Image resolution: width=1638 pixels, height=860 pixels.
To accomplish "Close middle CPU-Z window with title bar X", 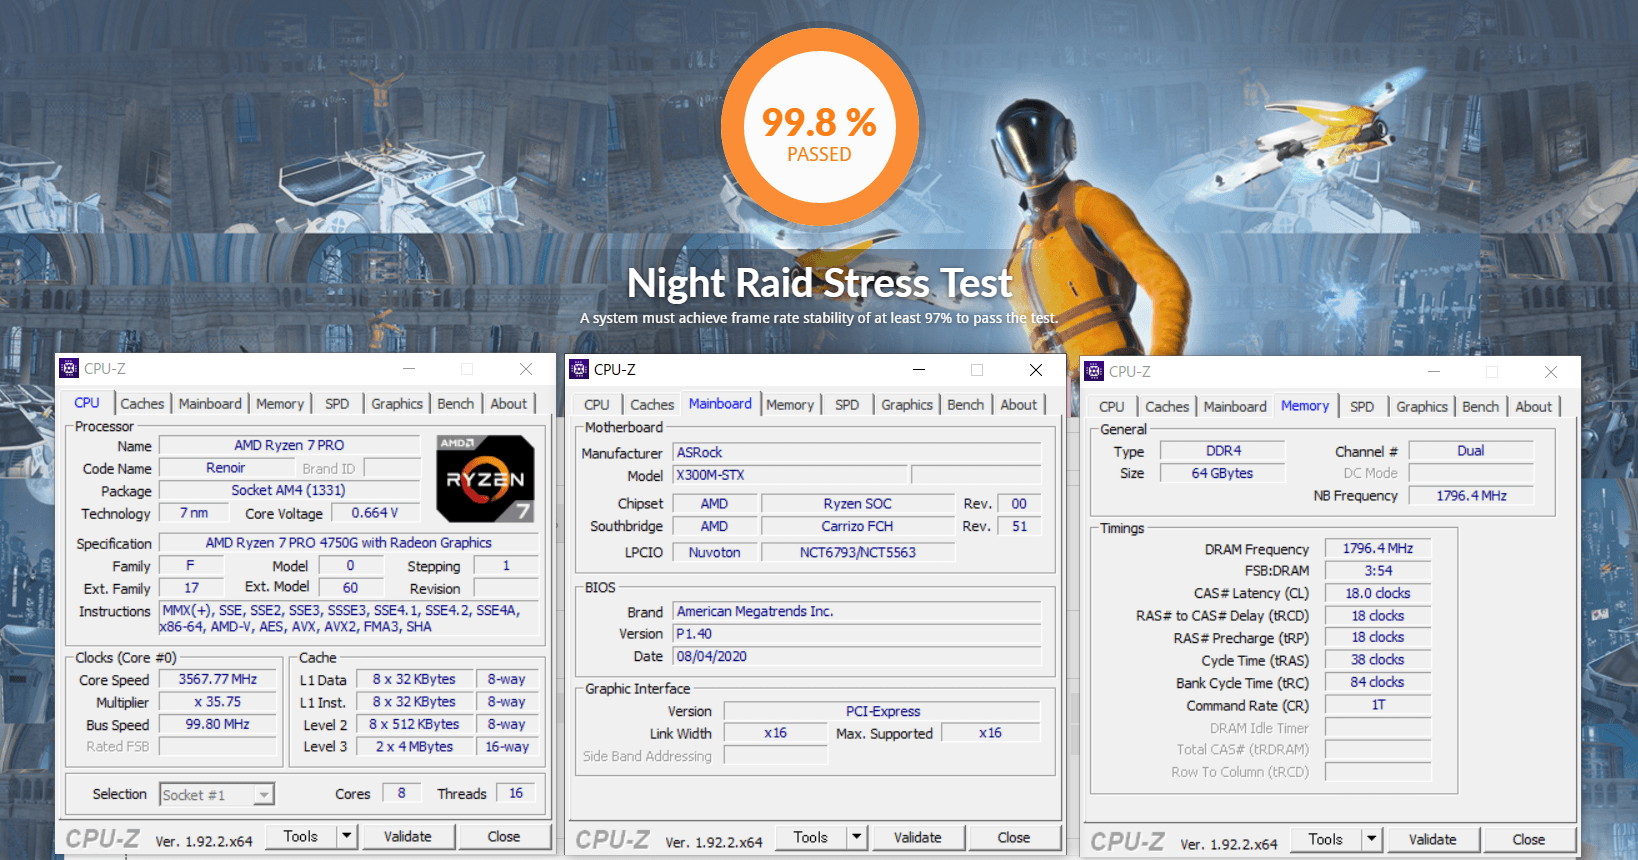I will point(1036,370).
